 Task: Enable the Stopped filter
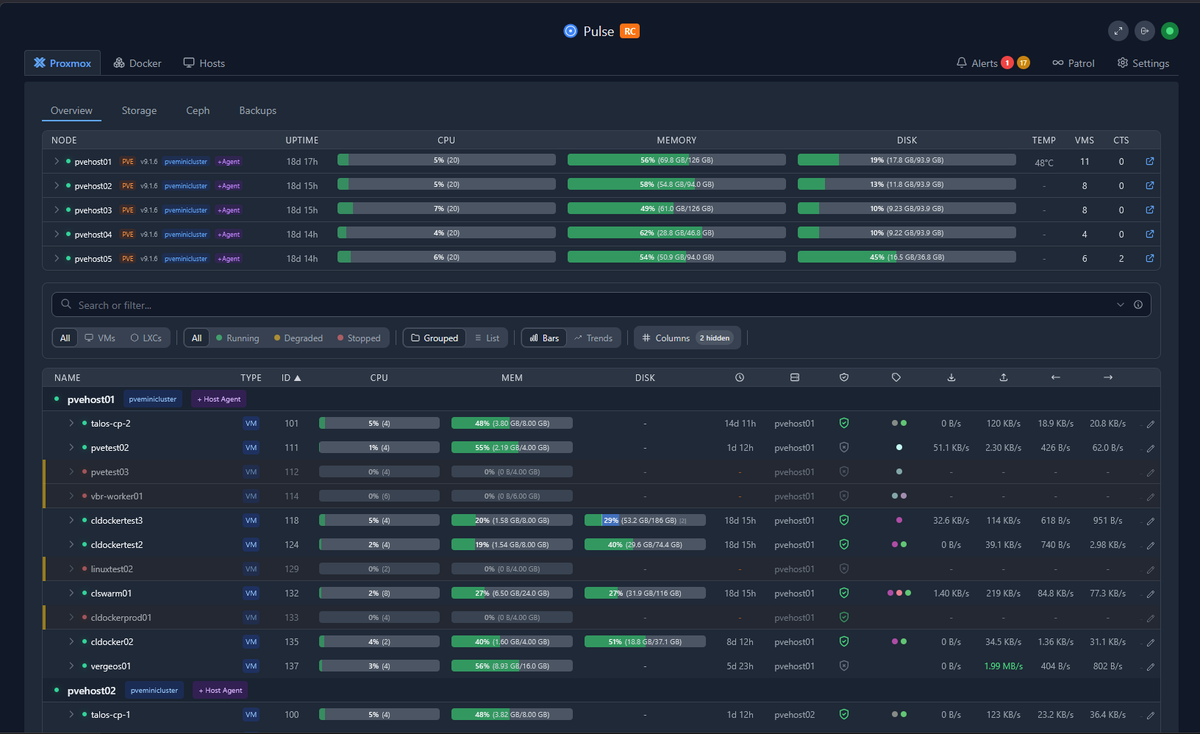[358, 338]
